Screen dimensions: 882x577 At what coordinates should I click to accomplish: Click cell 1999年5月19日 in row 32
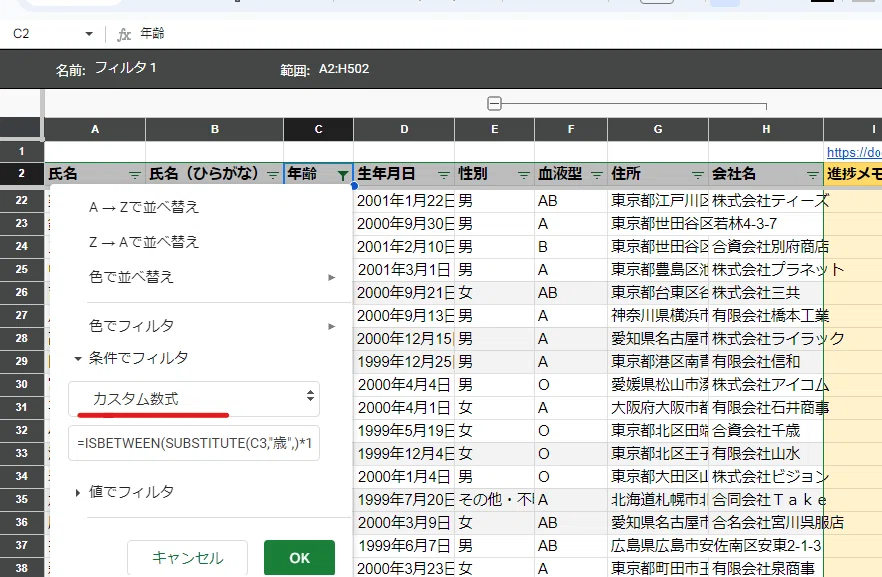point(404,431)
